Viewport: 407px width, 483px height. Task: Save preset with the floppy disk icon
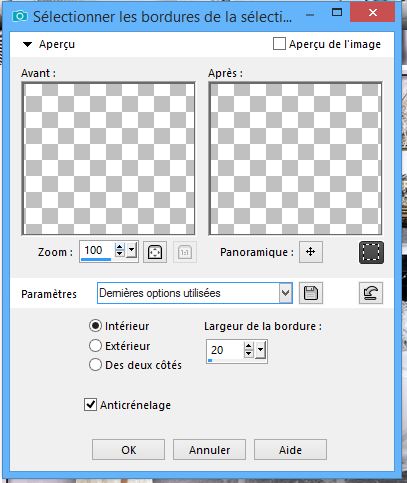point(311,293)
